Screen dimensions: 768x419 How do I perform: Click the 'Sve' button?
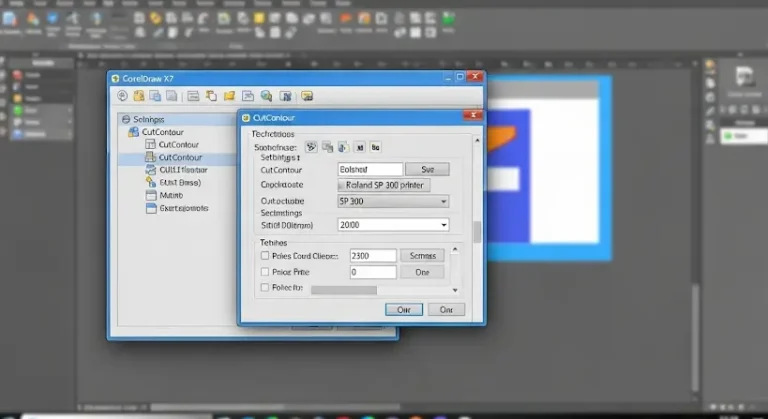point(427,169)
